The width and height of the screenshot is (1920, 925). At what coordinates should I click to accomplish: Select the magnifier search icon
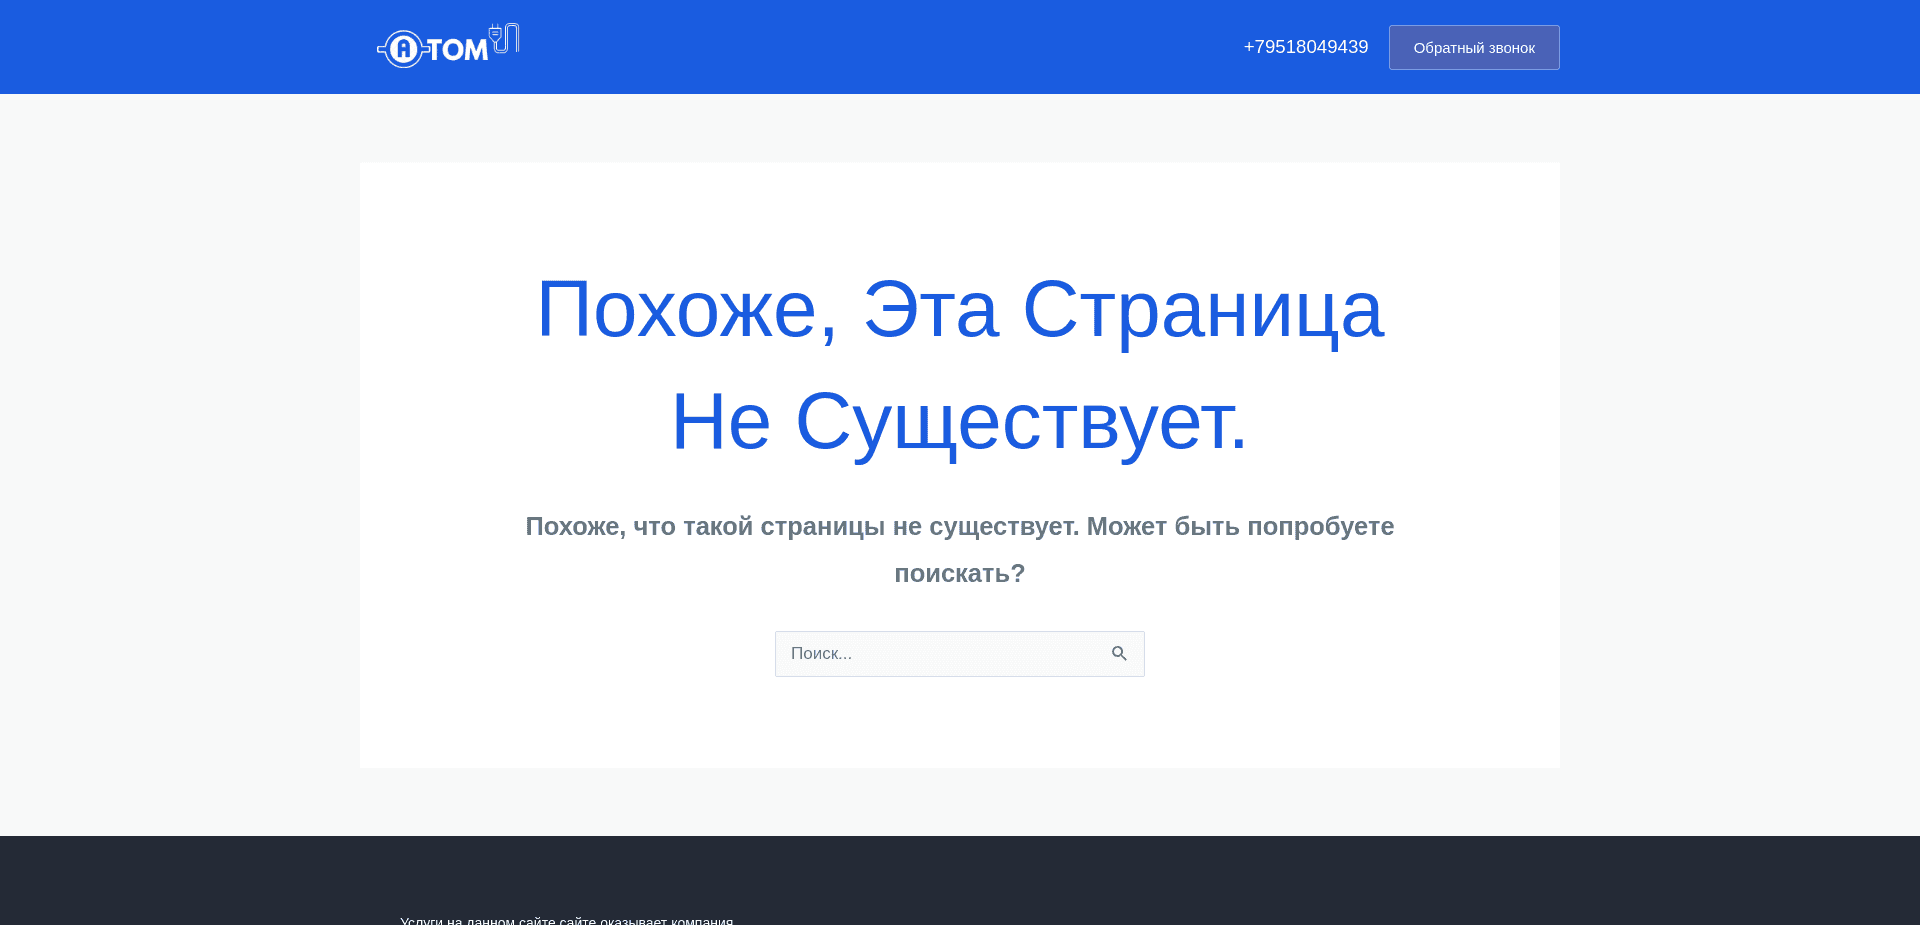tap(1119, 653)
